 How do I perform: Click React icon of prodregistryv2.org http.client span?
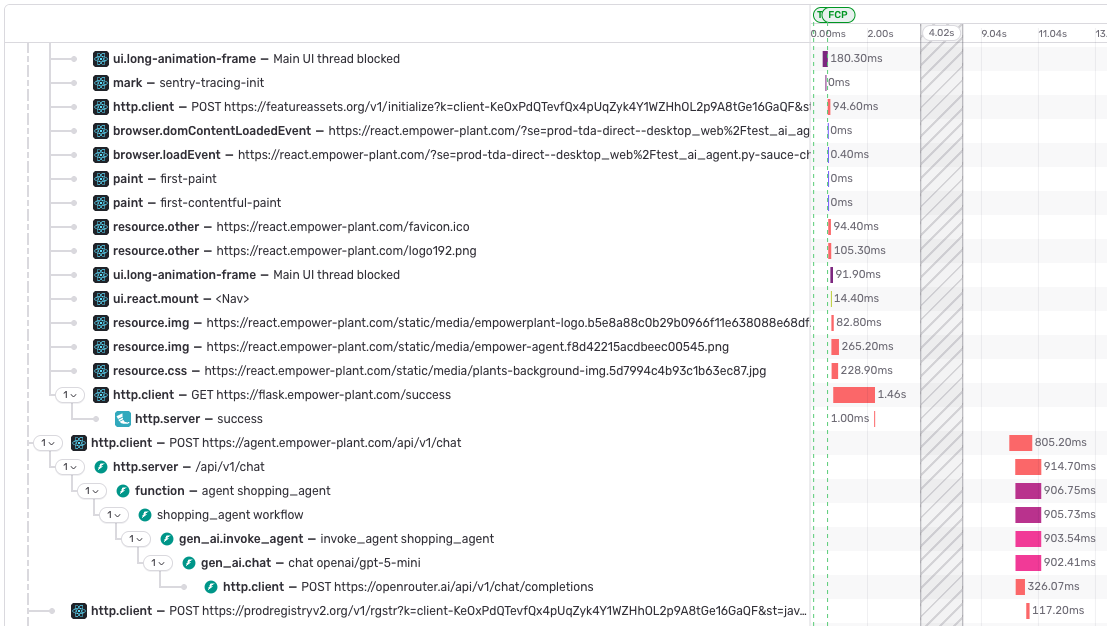click(x=79, y=610)
